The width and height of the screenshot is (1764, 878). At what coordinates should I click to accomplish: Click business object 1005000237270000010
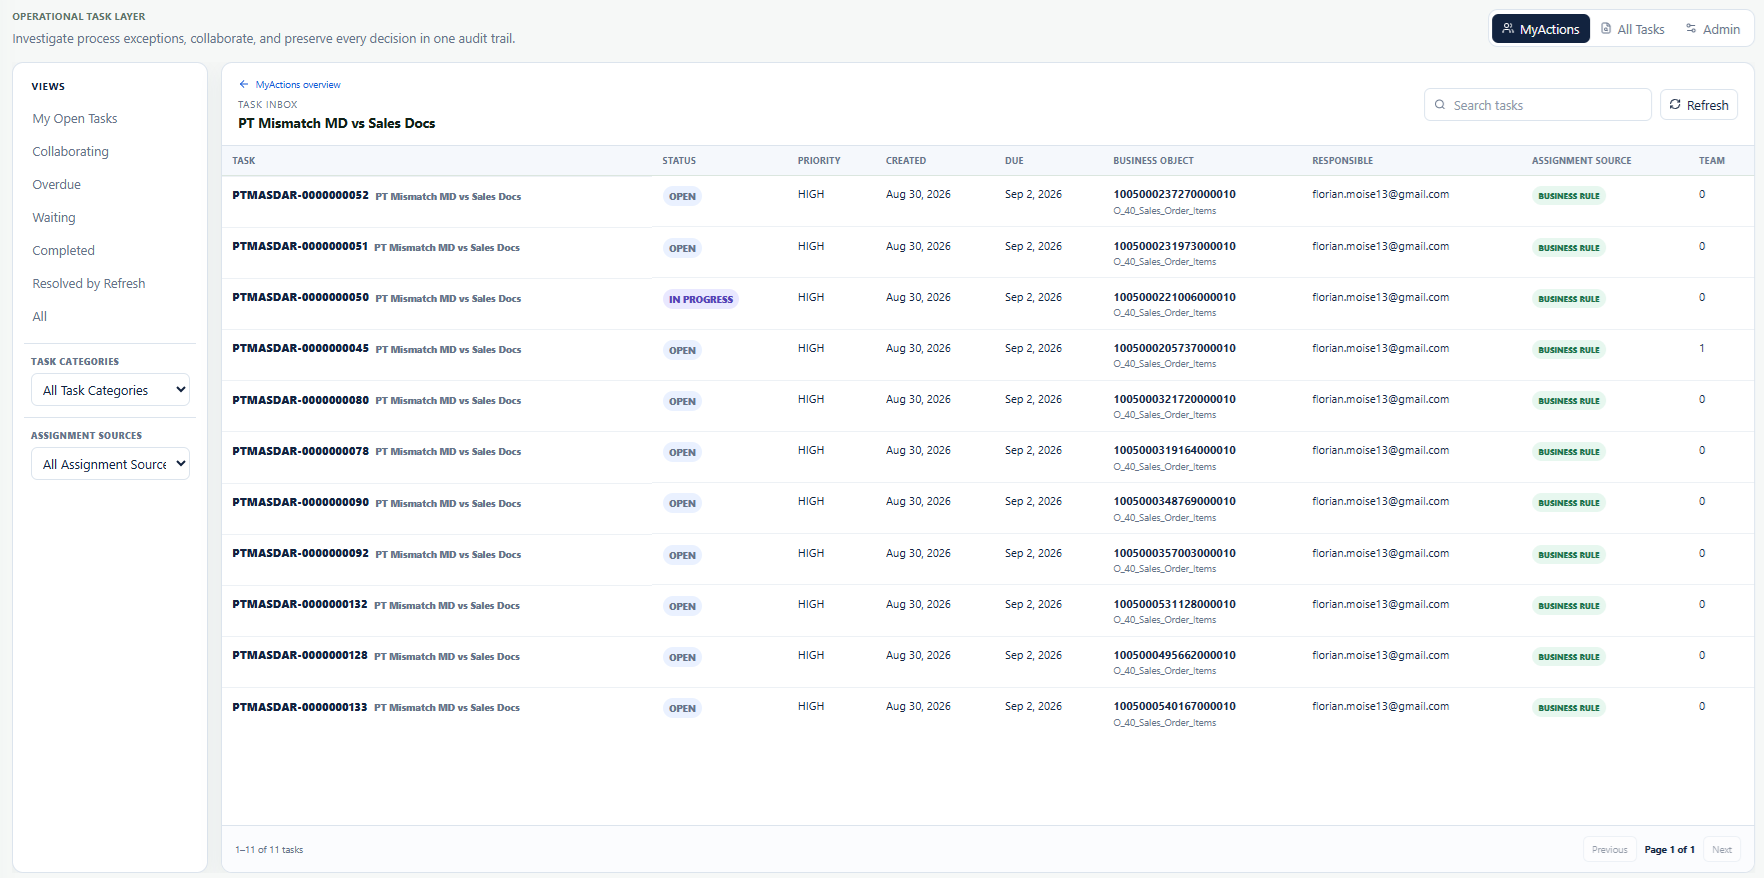point(1174,195)
